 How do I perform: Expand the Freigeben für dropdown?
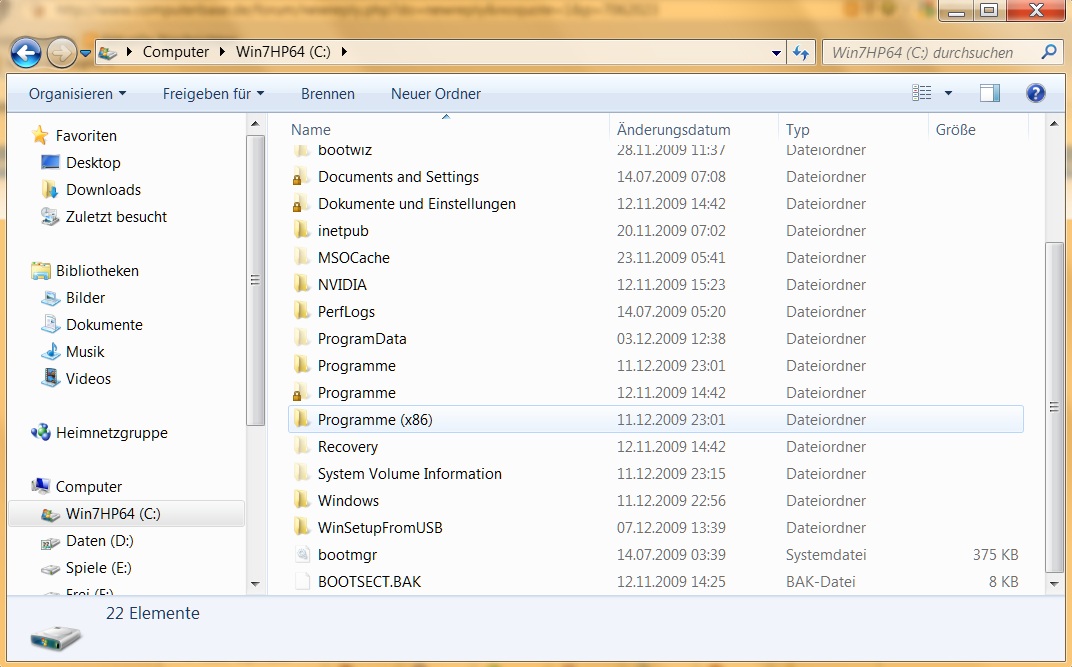(213, 94)
